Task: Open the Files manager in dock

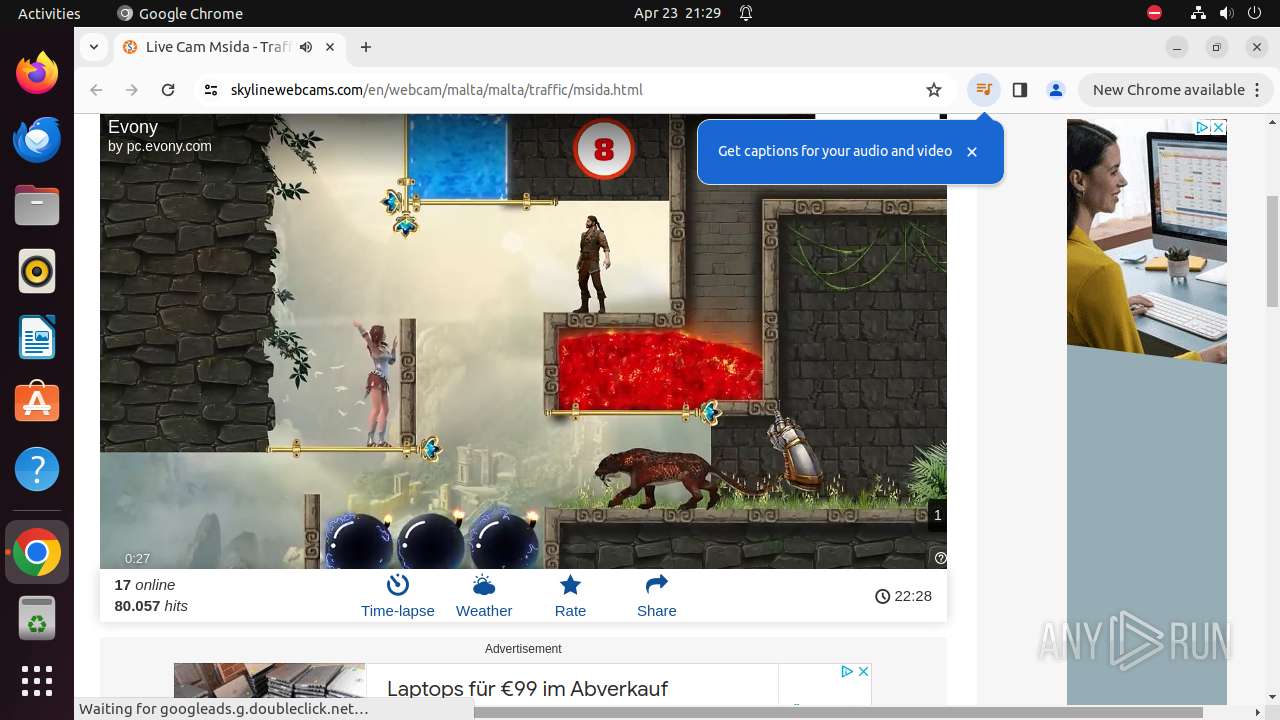Action: (37, 205)
